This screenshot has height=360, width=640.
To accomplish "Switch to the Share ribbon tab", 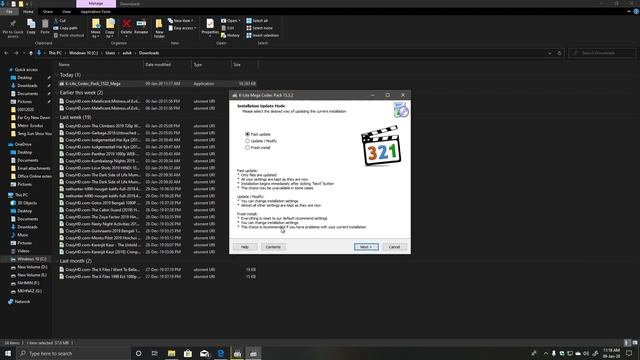I will [x=48, y=12].
